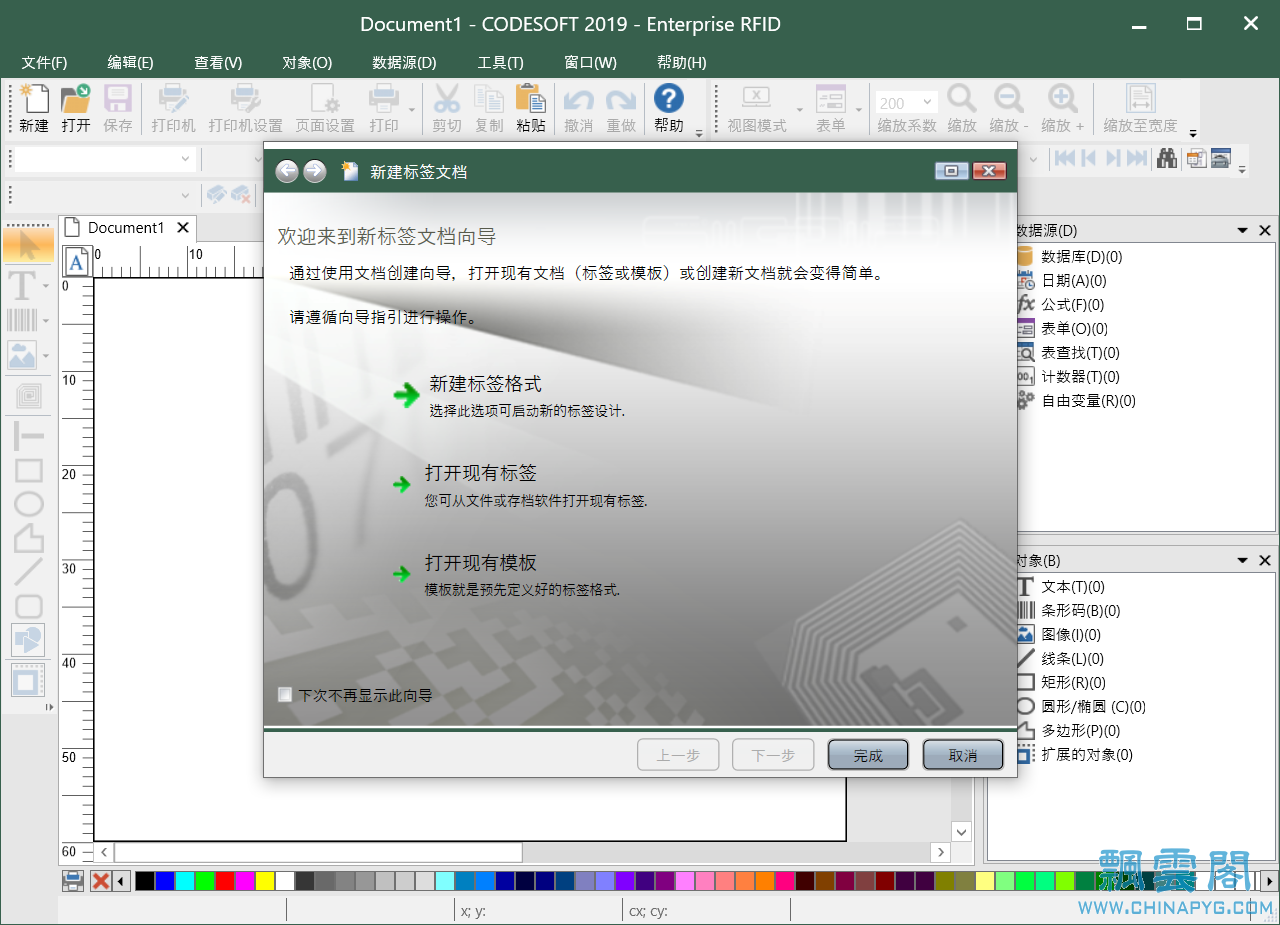Select the Ellipse drawing tool in the toolbox
This screenshot has height=925, width=1280.
28,504
